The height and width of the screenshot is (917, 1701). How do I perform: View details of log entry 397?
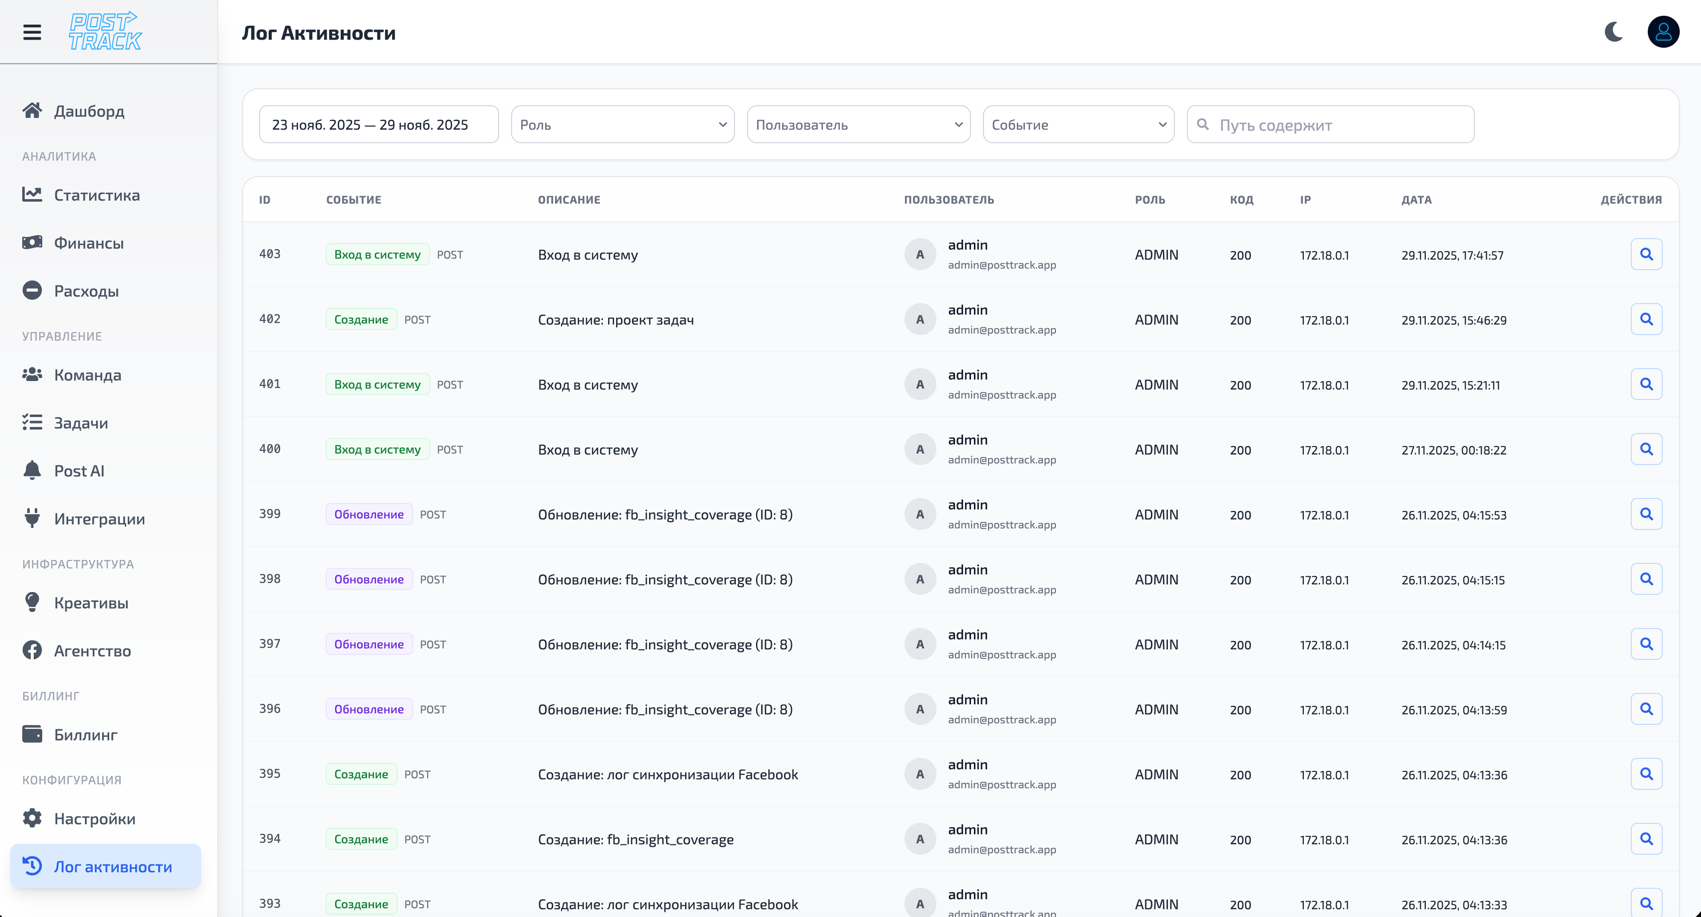[1646, 644]
